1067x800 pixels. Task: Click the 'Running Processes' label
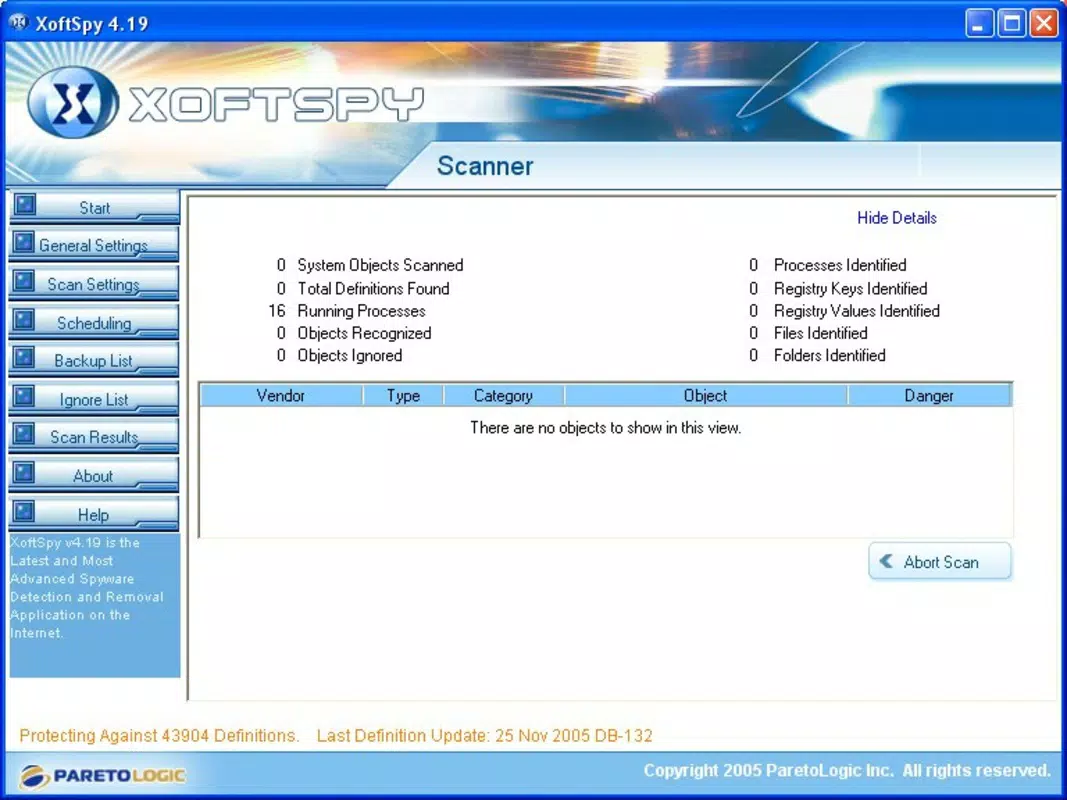click(361, 311)
